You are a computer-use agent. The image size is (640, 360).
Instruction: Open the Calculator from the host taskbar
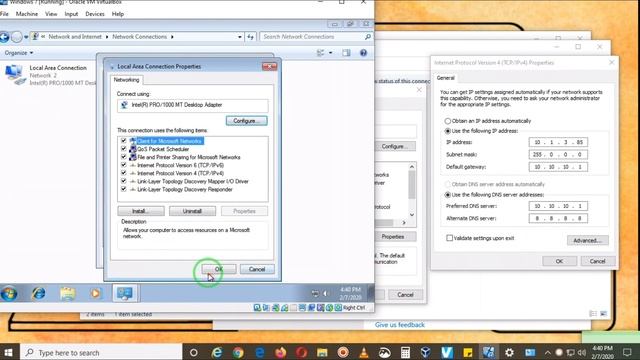pos(405,352)
